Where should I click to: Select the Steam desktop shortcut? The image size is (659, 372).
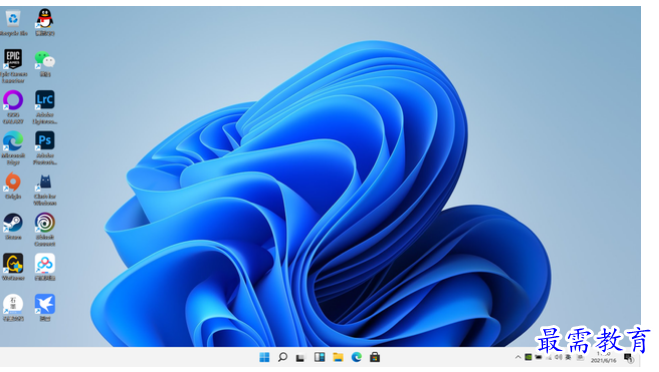pos(13,226)
